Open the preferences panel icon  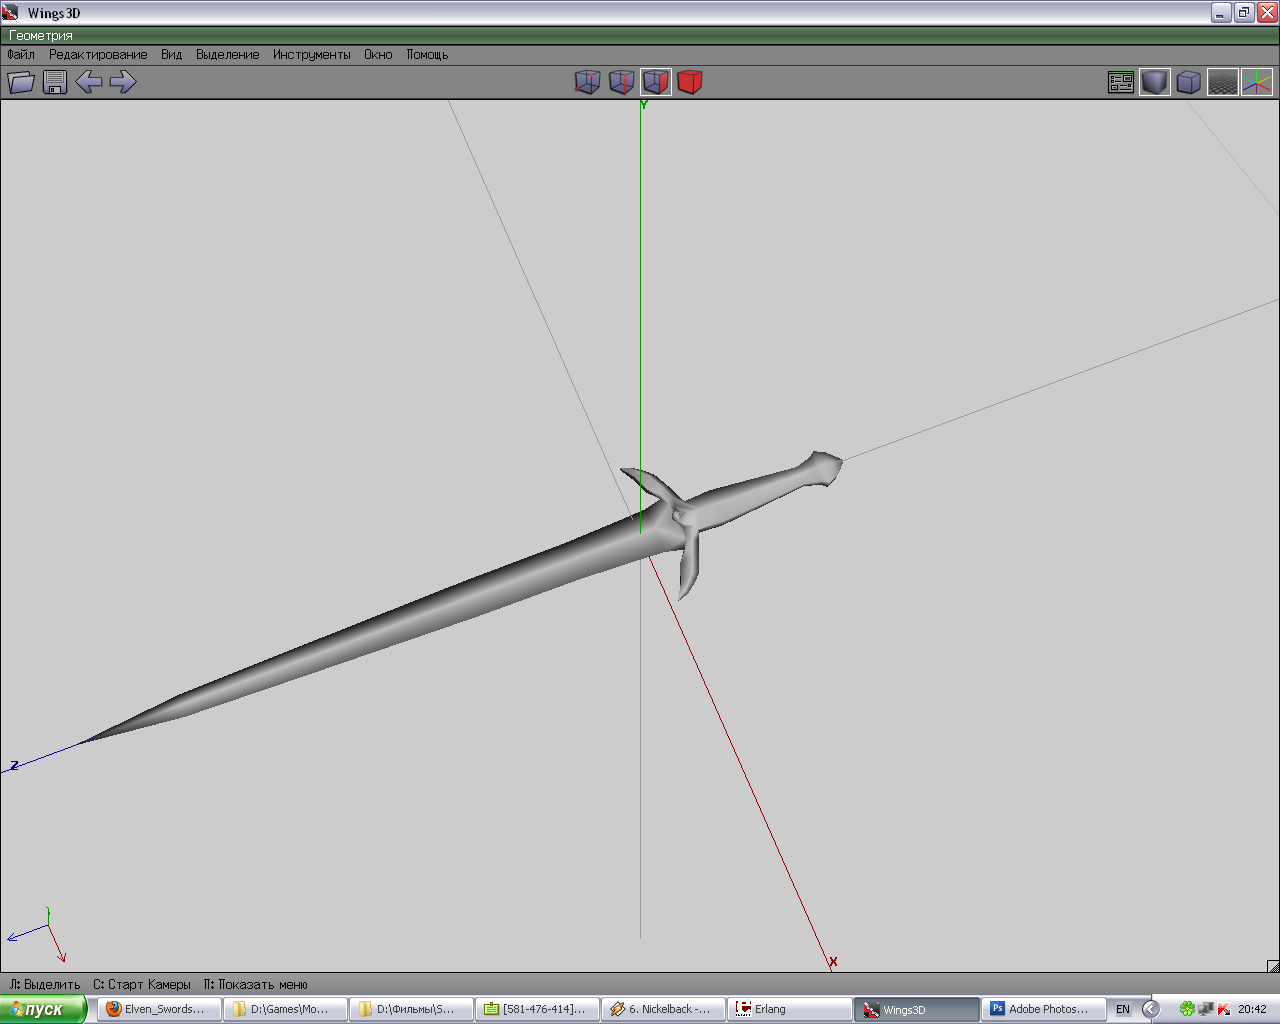(1121, 82)
